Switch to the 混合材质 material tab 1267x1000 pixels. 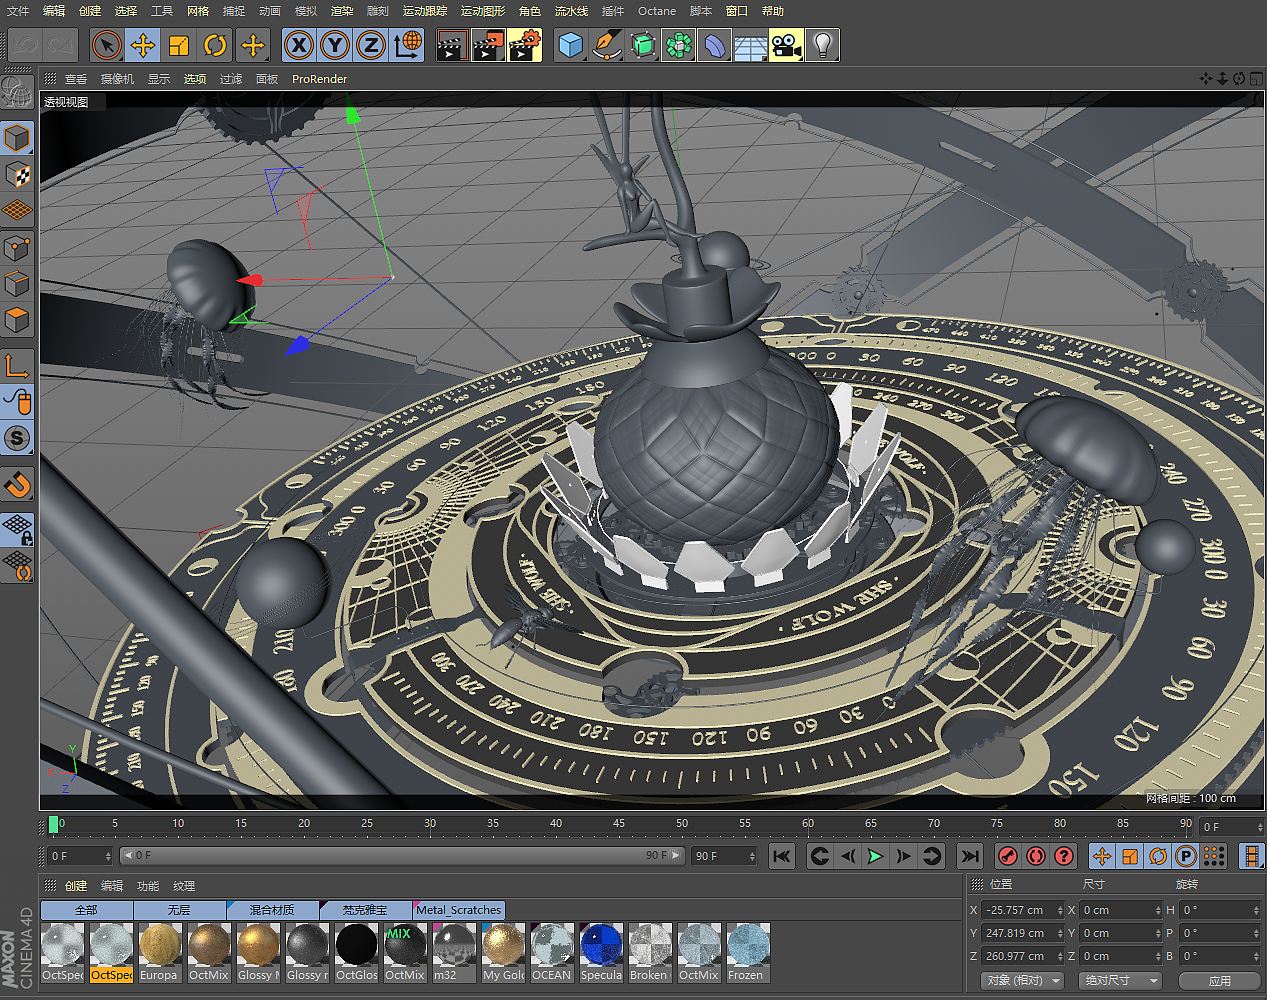pyautogui.click(x=272, y=910)
